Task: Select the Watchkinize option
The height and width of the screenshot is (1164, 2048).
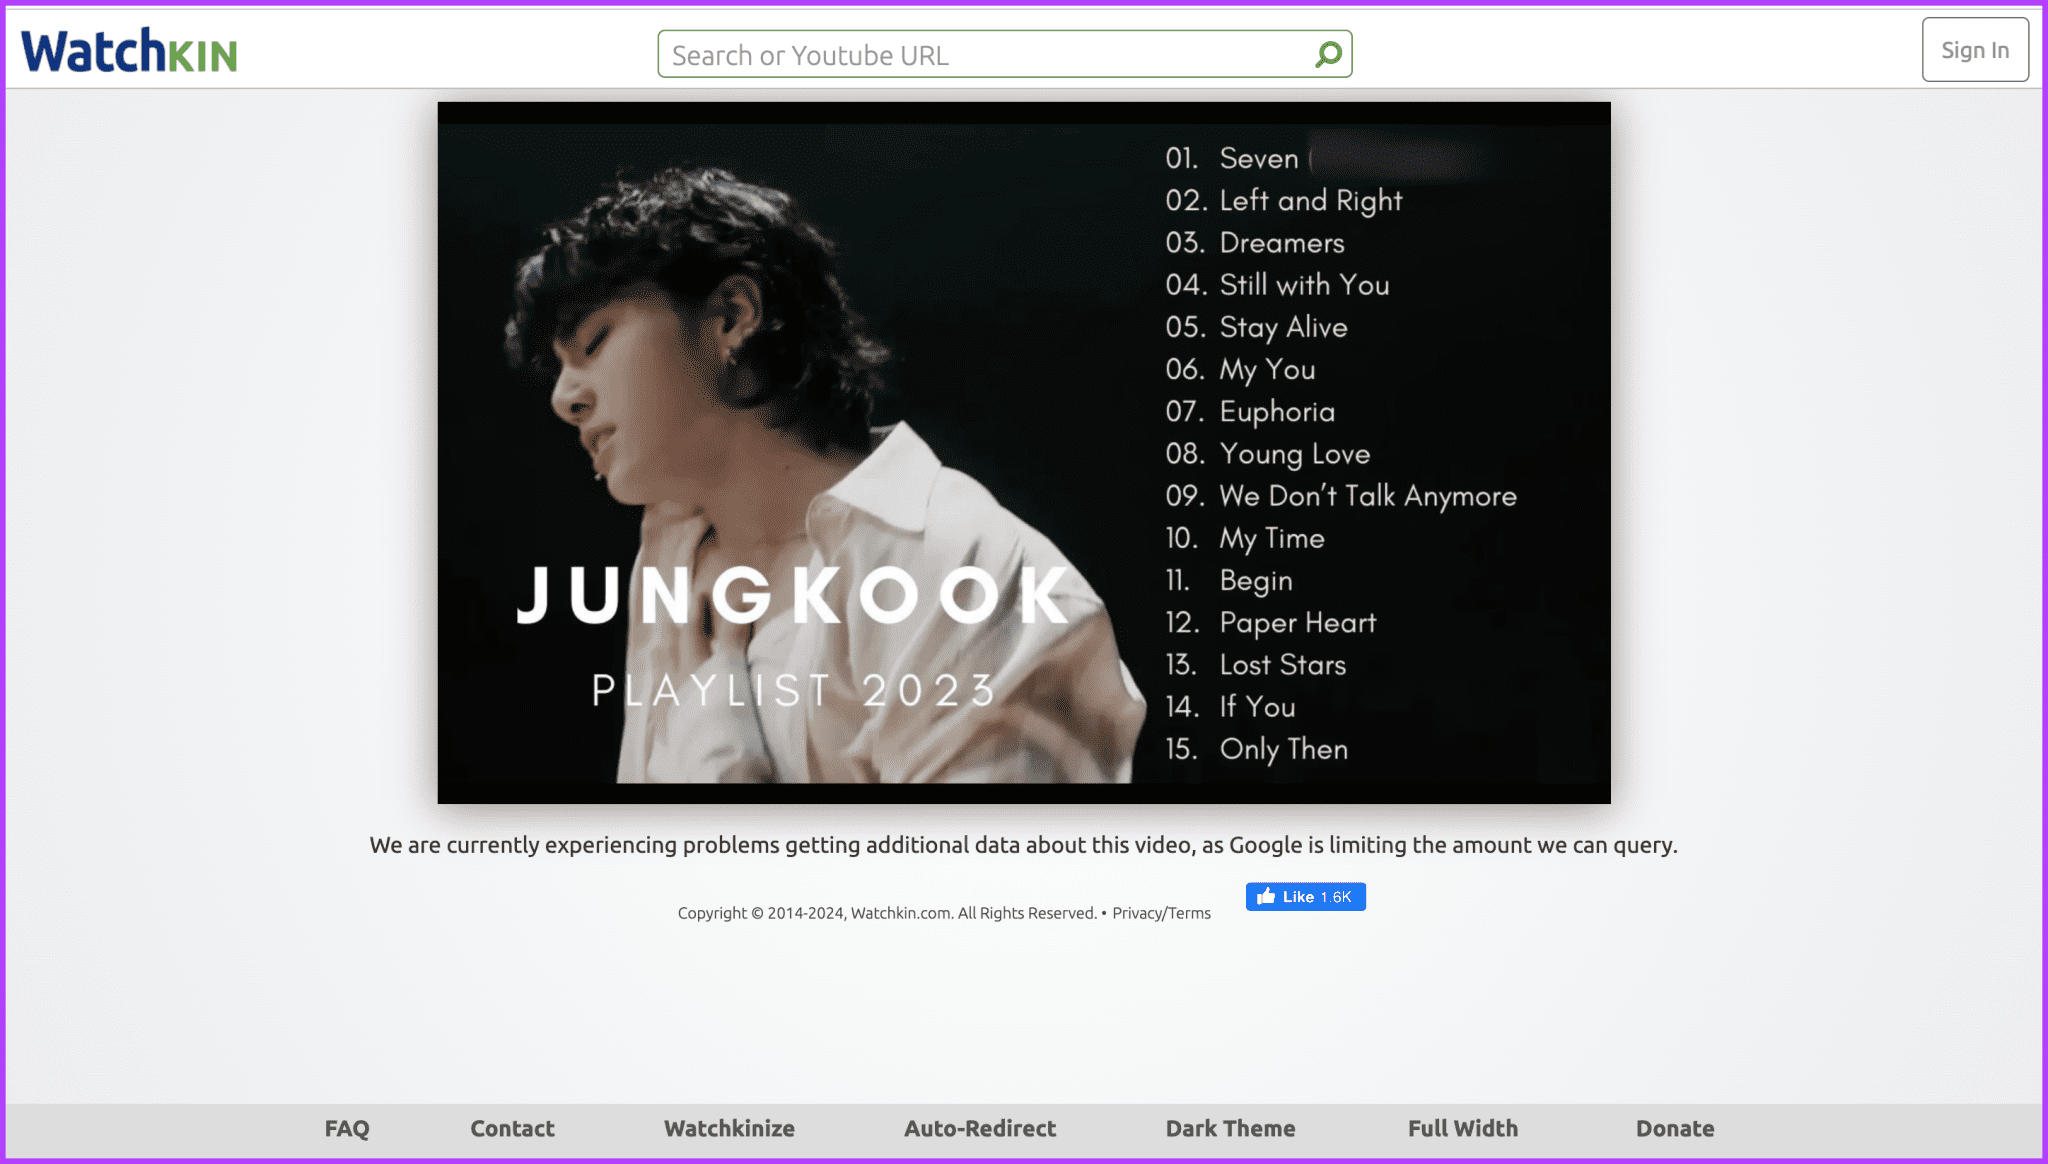Action: tap(729, 1128)
